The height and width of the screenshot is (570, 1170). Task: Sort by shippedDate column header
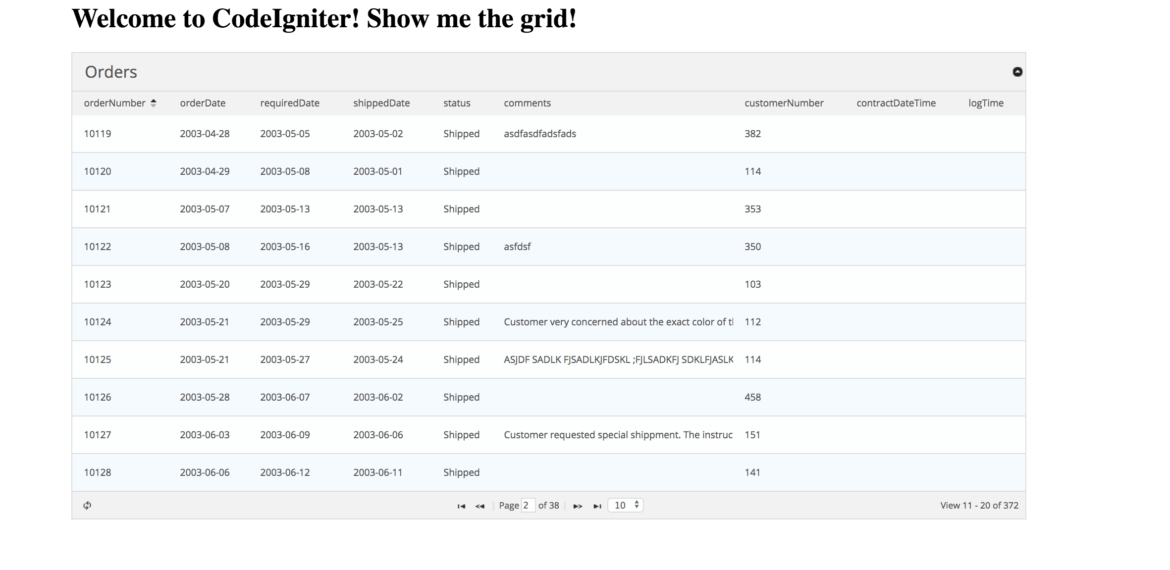(381, 103)
